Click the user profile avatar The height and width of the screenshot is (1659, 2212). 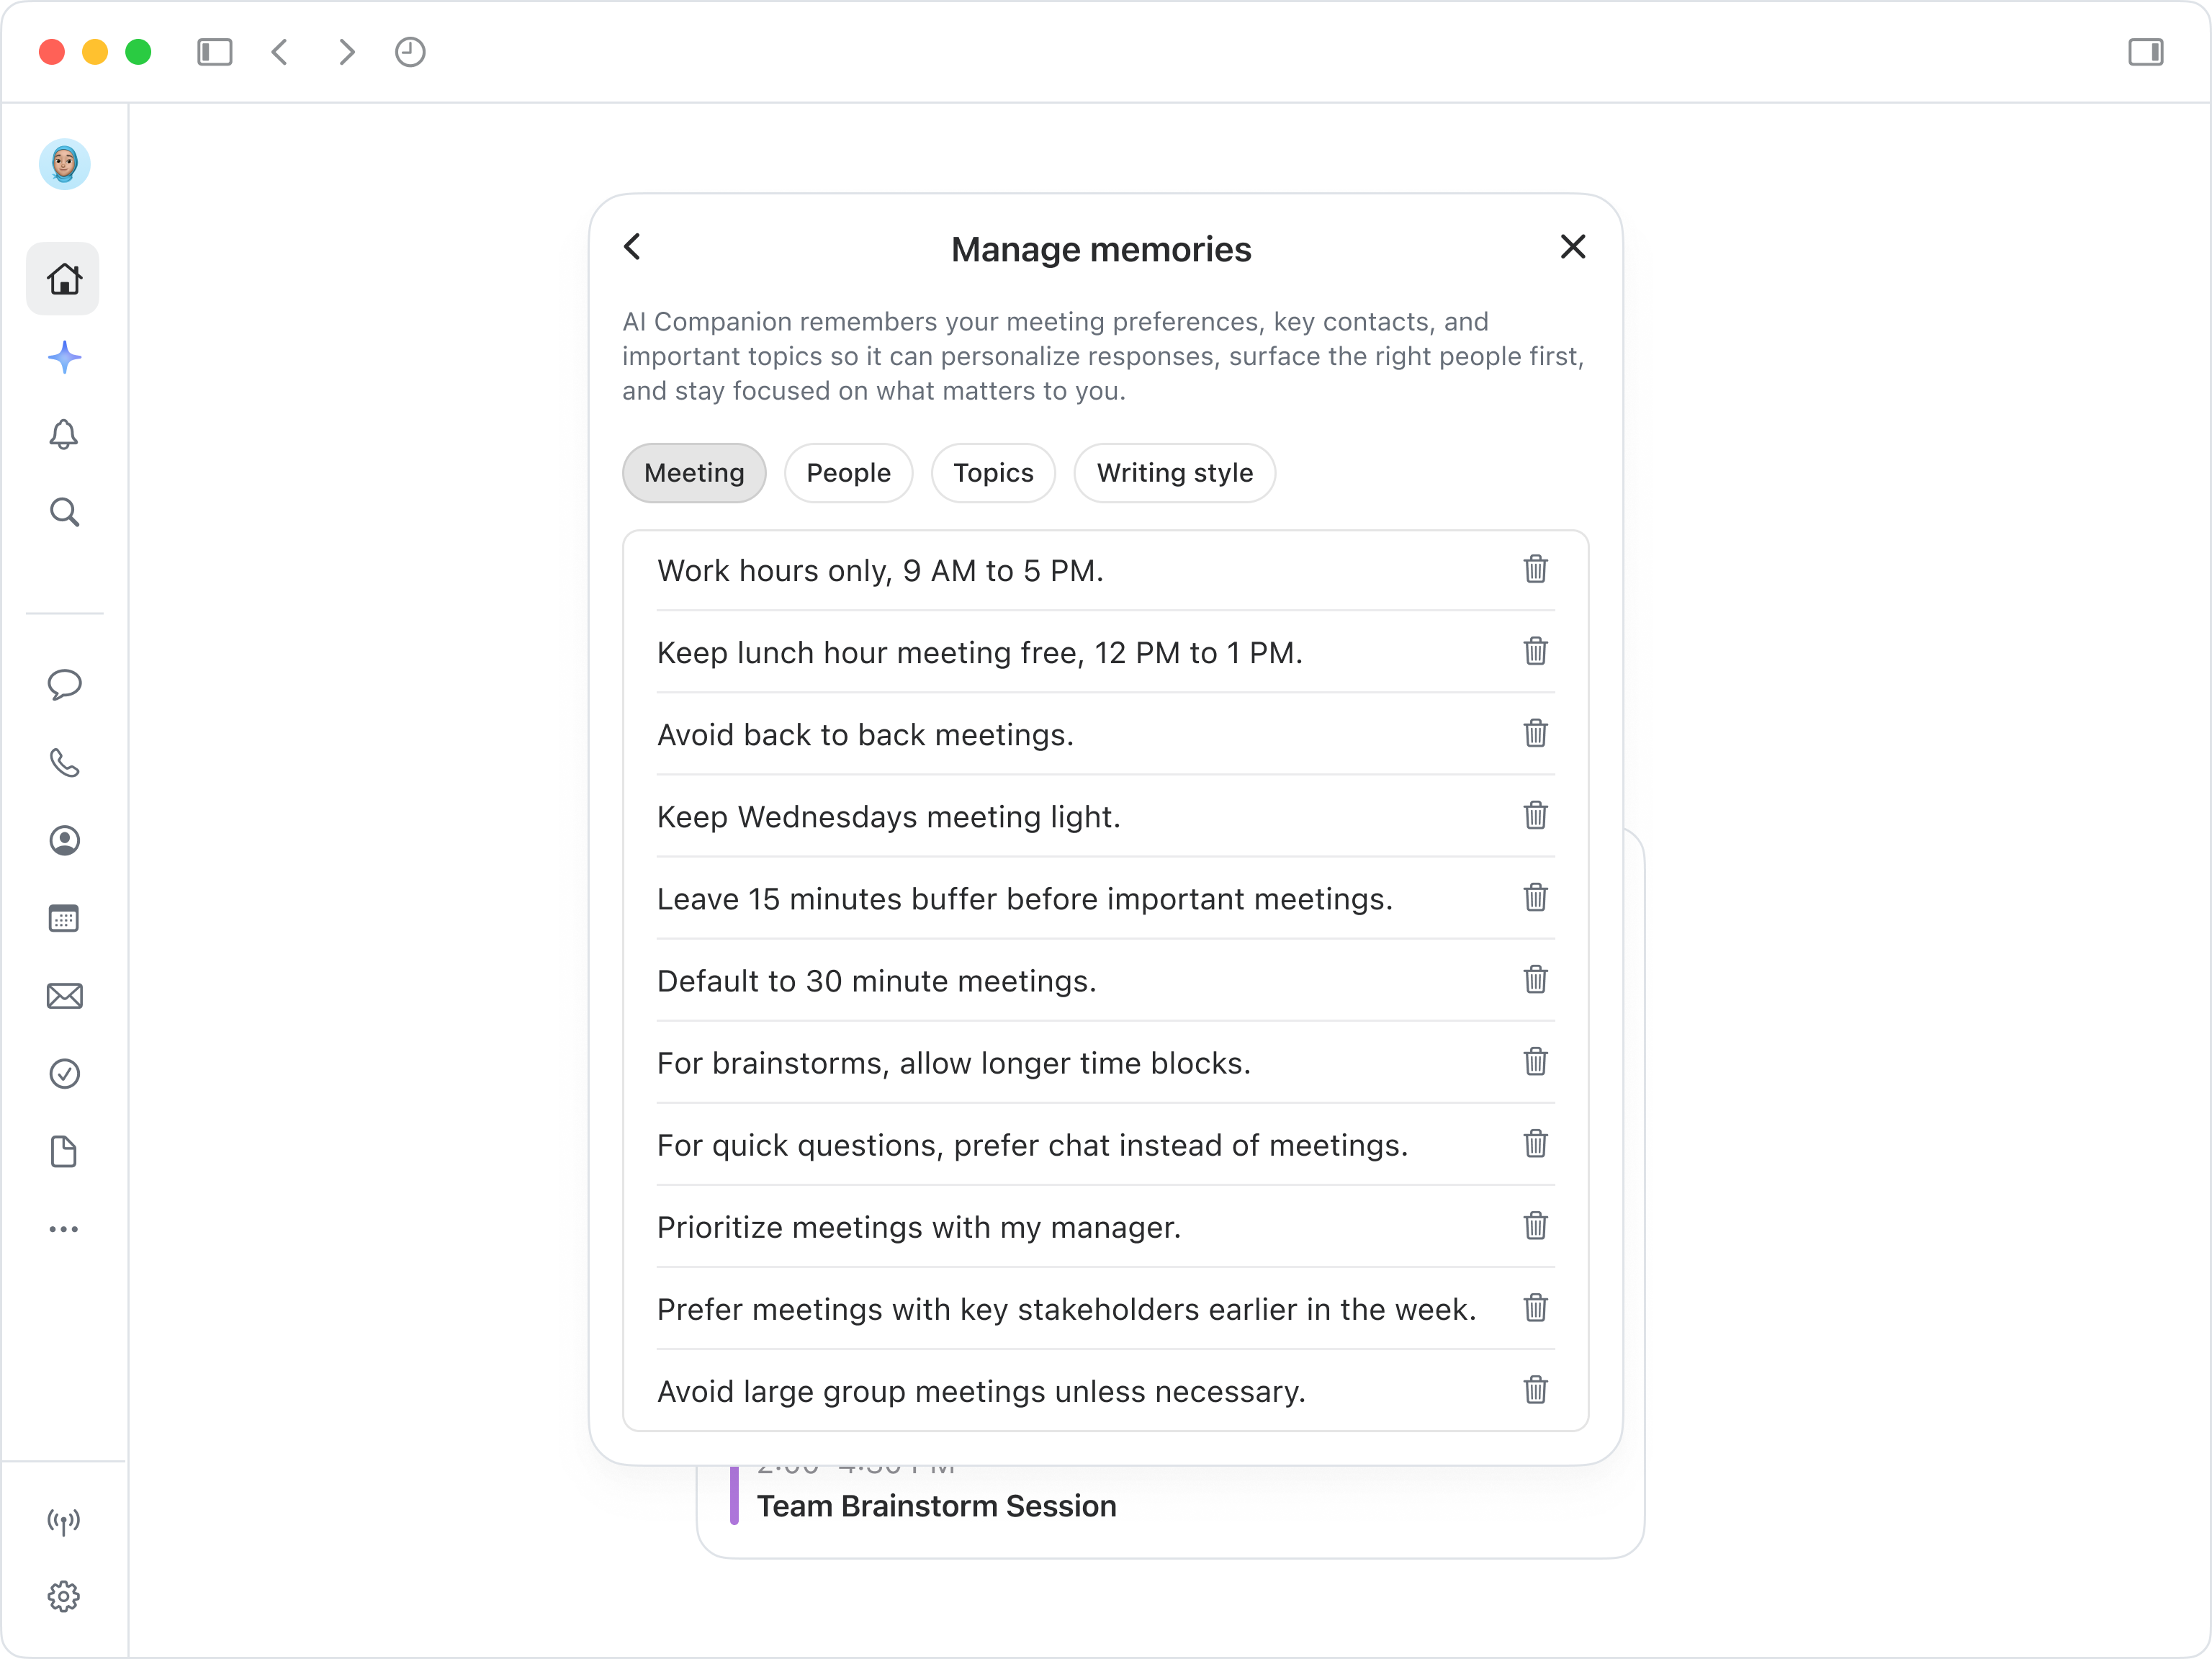tap(64, 164)
